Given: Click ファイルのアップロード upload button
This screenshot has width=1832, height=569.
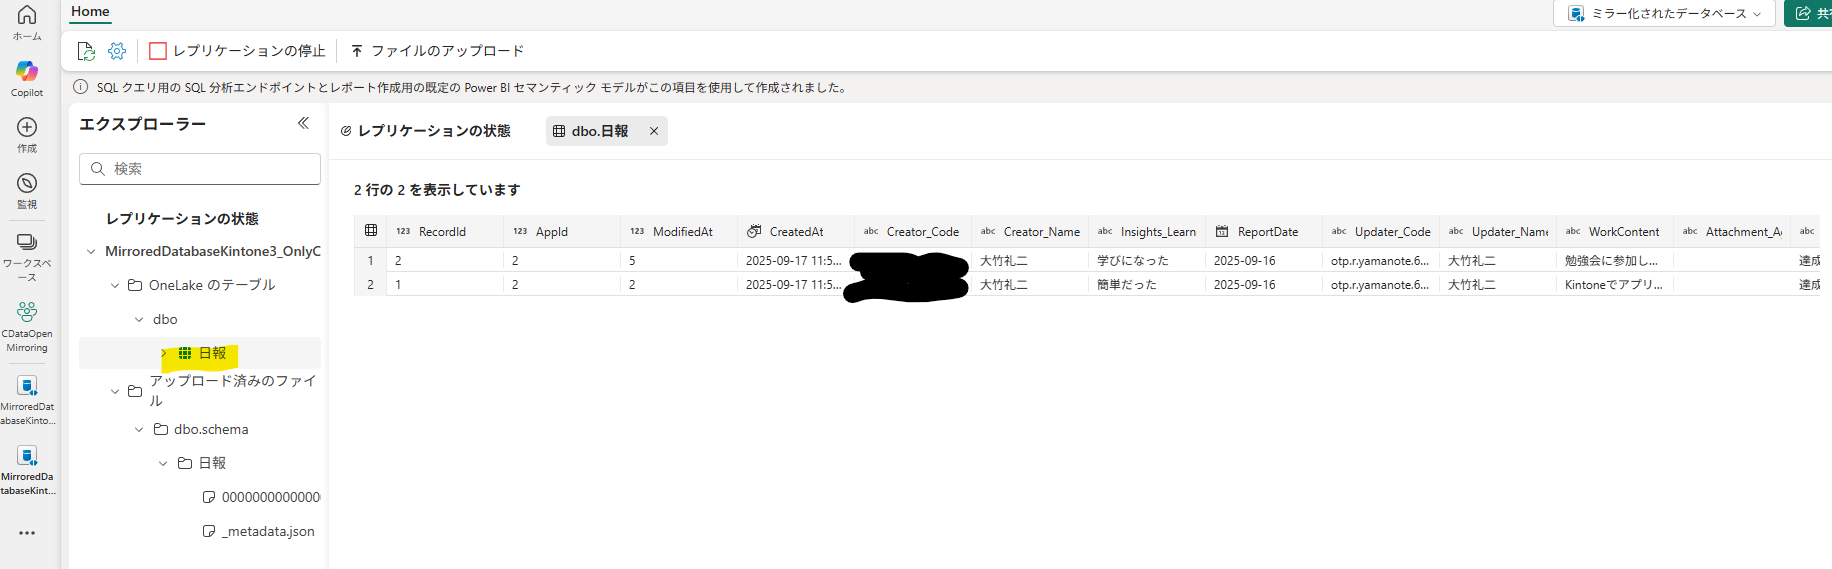Looking at the screenshot, I should click(x=437, y=51).
